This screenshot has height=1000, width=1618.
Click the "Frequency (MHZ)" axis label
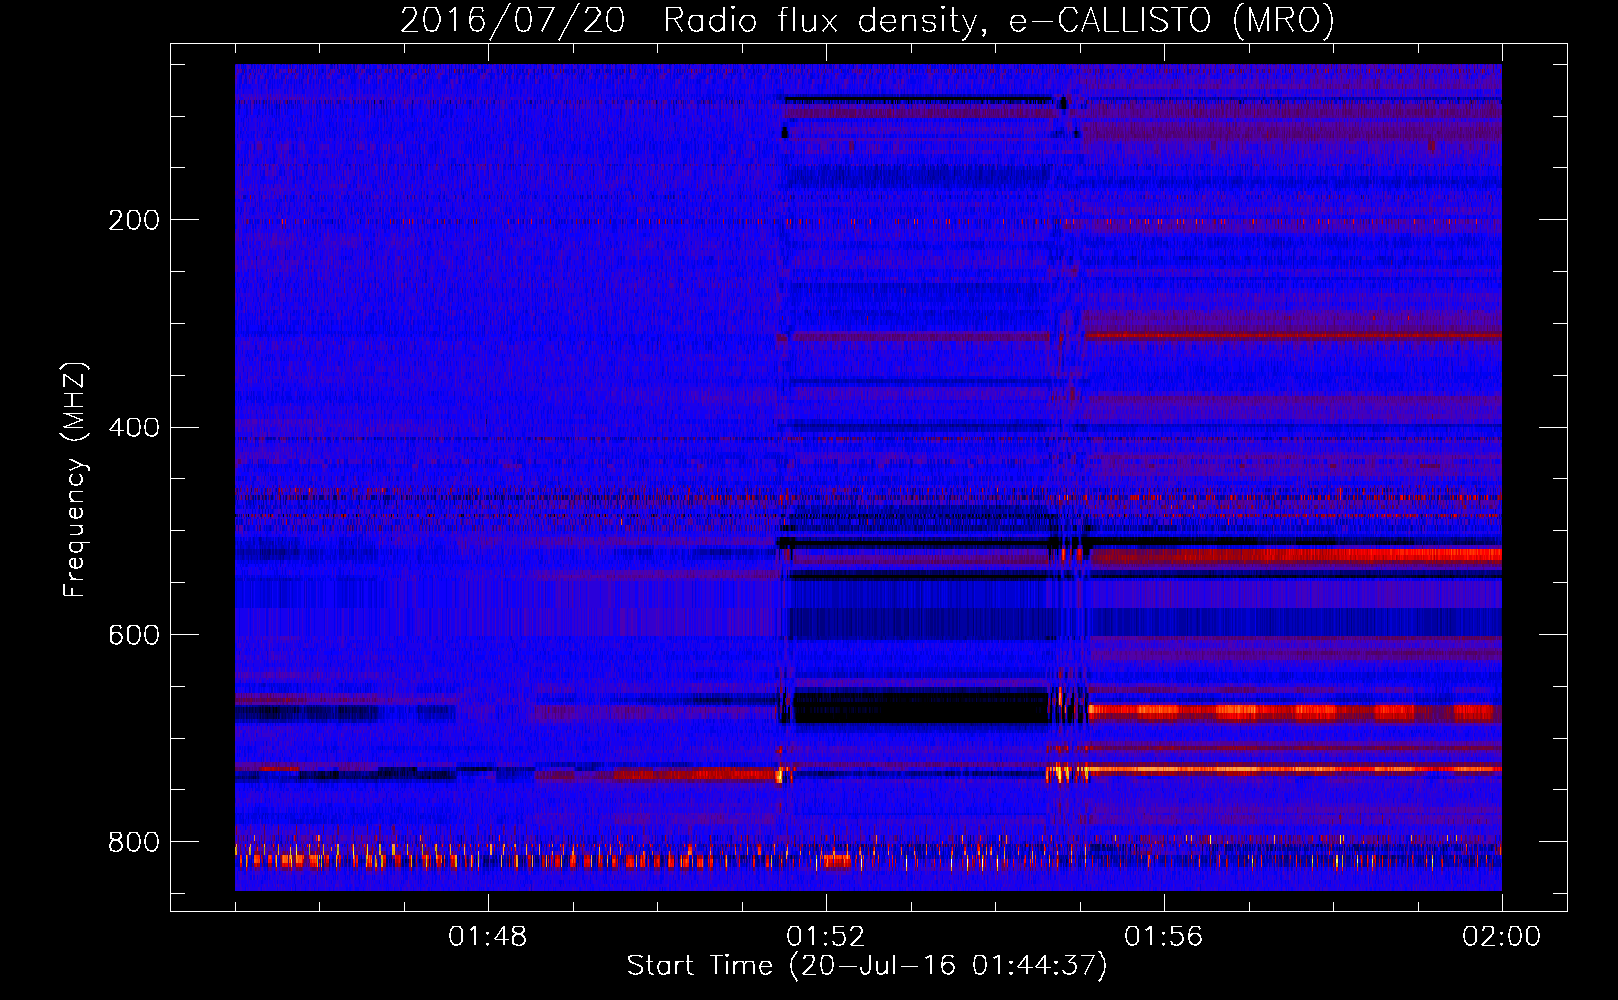(x=75, y=480)
